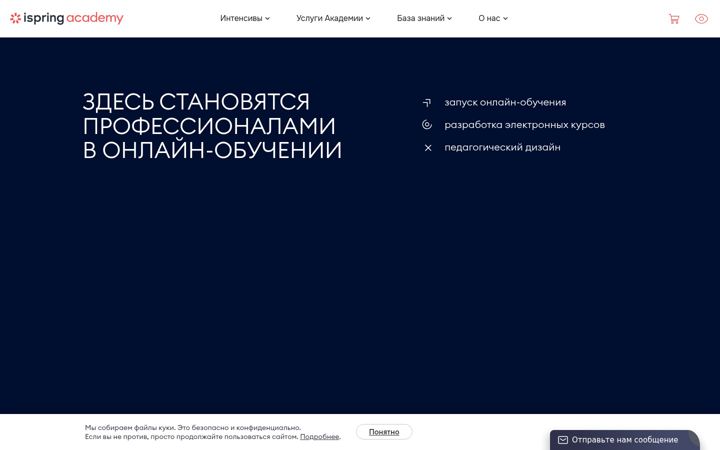
Task: Click the iSpring Academy logo
Action: [x=67, y=18]
